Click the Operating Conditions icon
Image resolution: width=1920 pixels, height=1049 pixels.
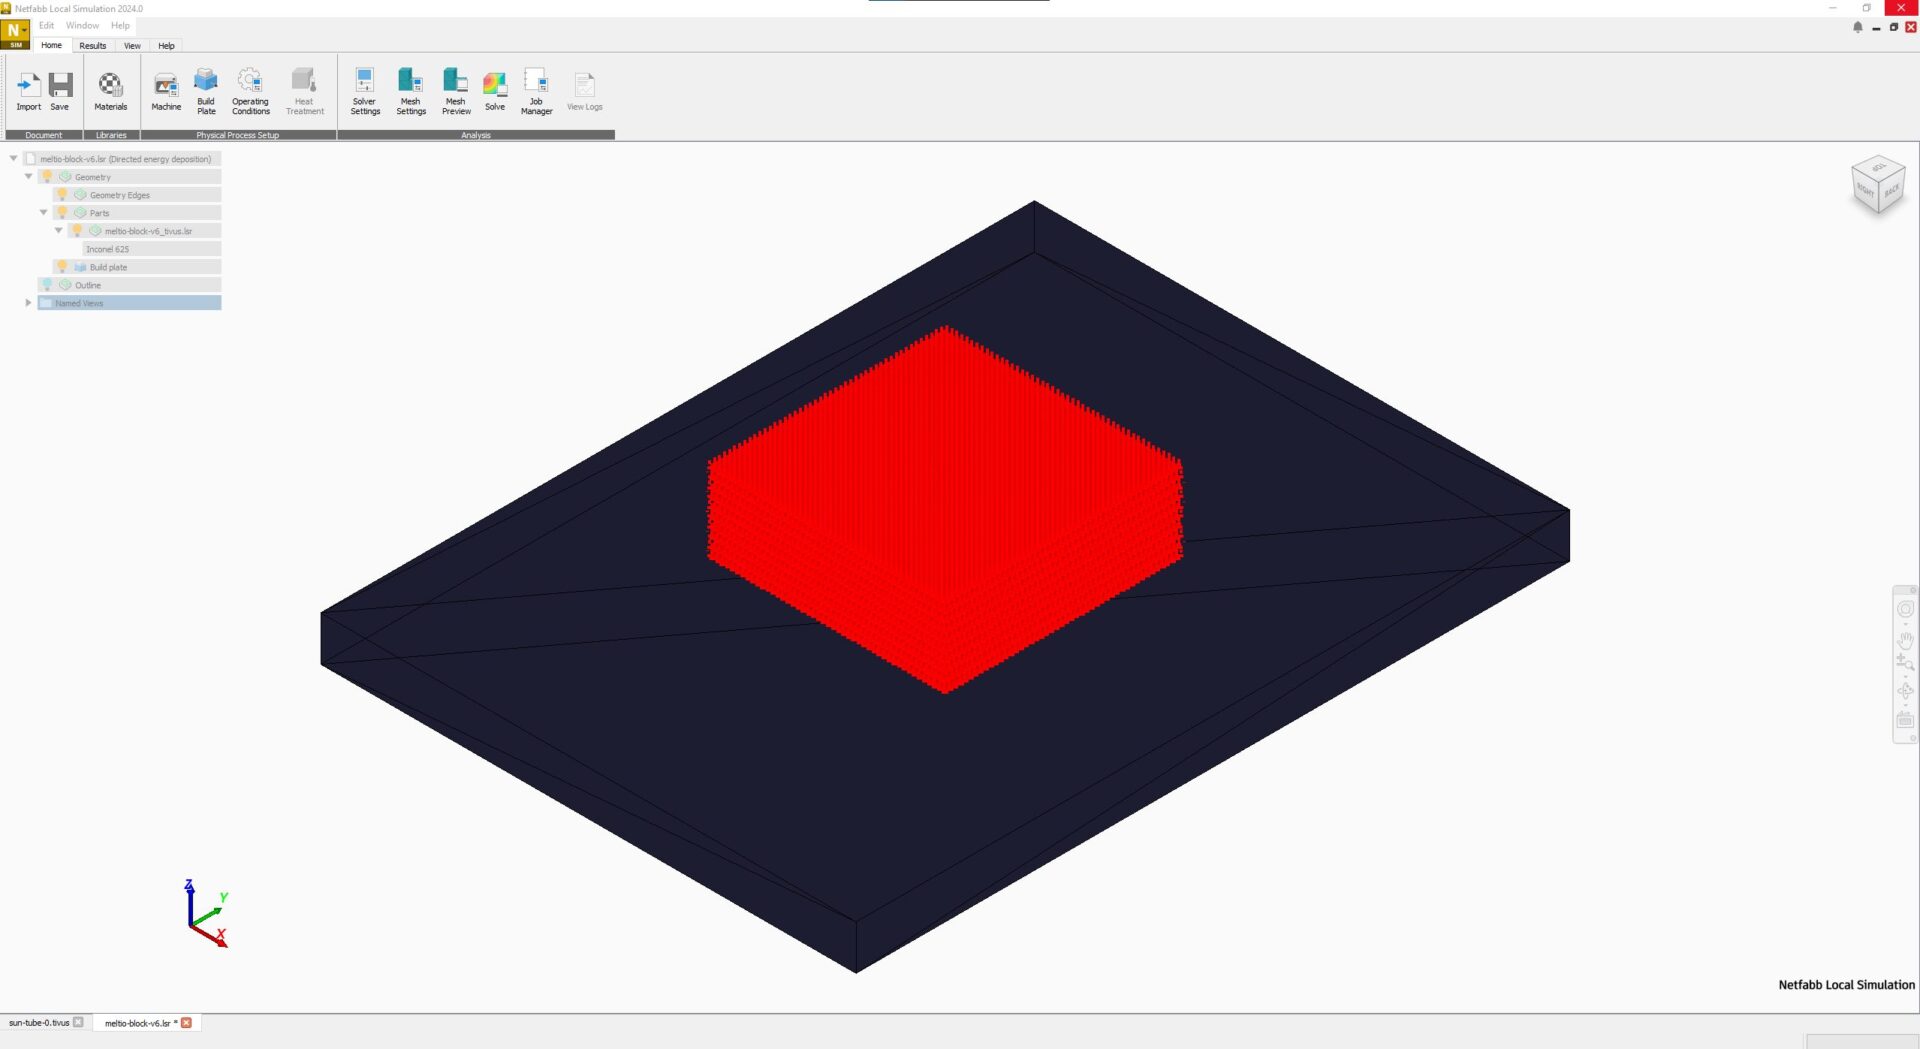coord(250,88)
